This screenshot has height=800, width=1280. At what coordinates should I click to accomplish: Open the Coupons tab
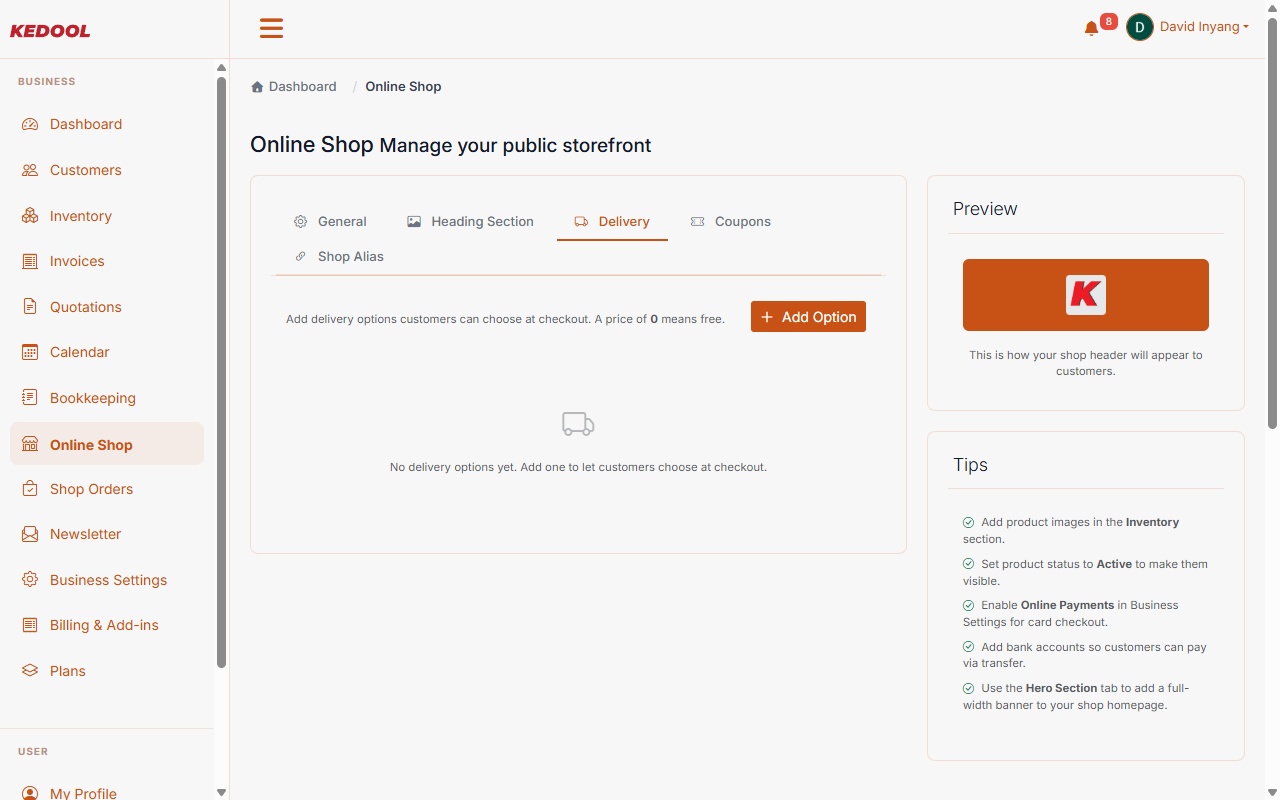click(x=730, y=222)
